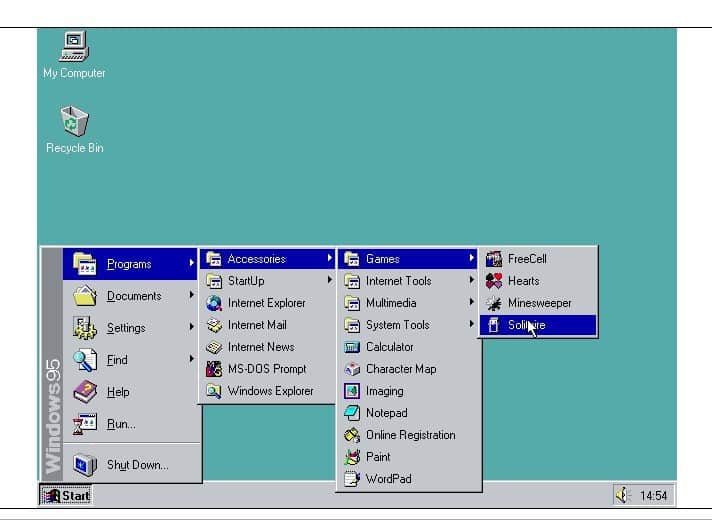The image size is (712, 520).
Task: Open the Multimedia folder entry
Action: coord(407,303)
